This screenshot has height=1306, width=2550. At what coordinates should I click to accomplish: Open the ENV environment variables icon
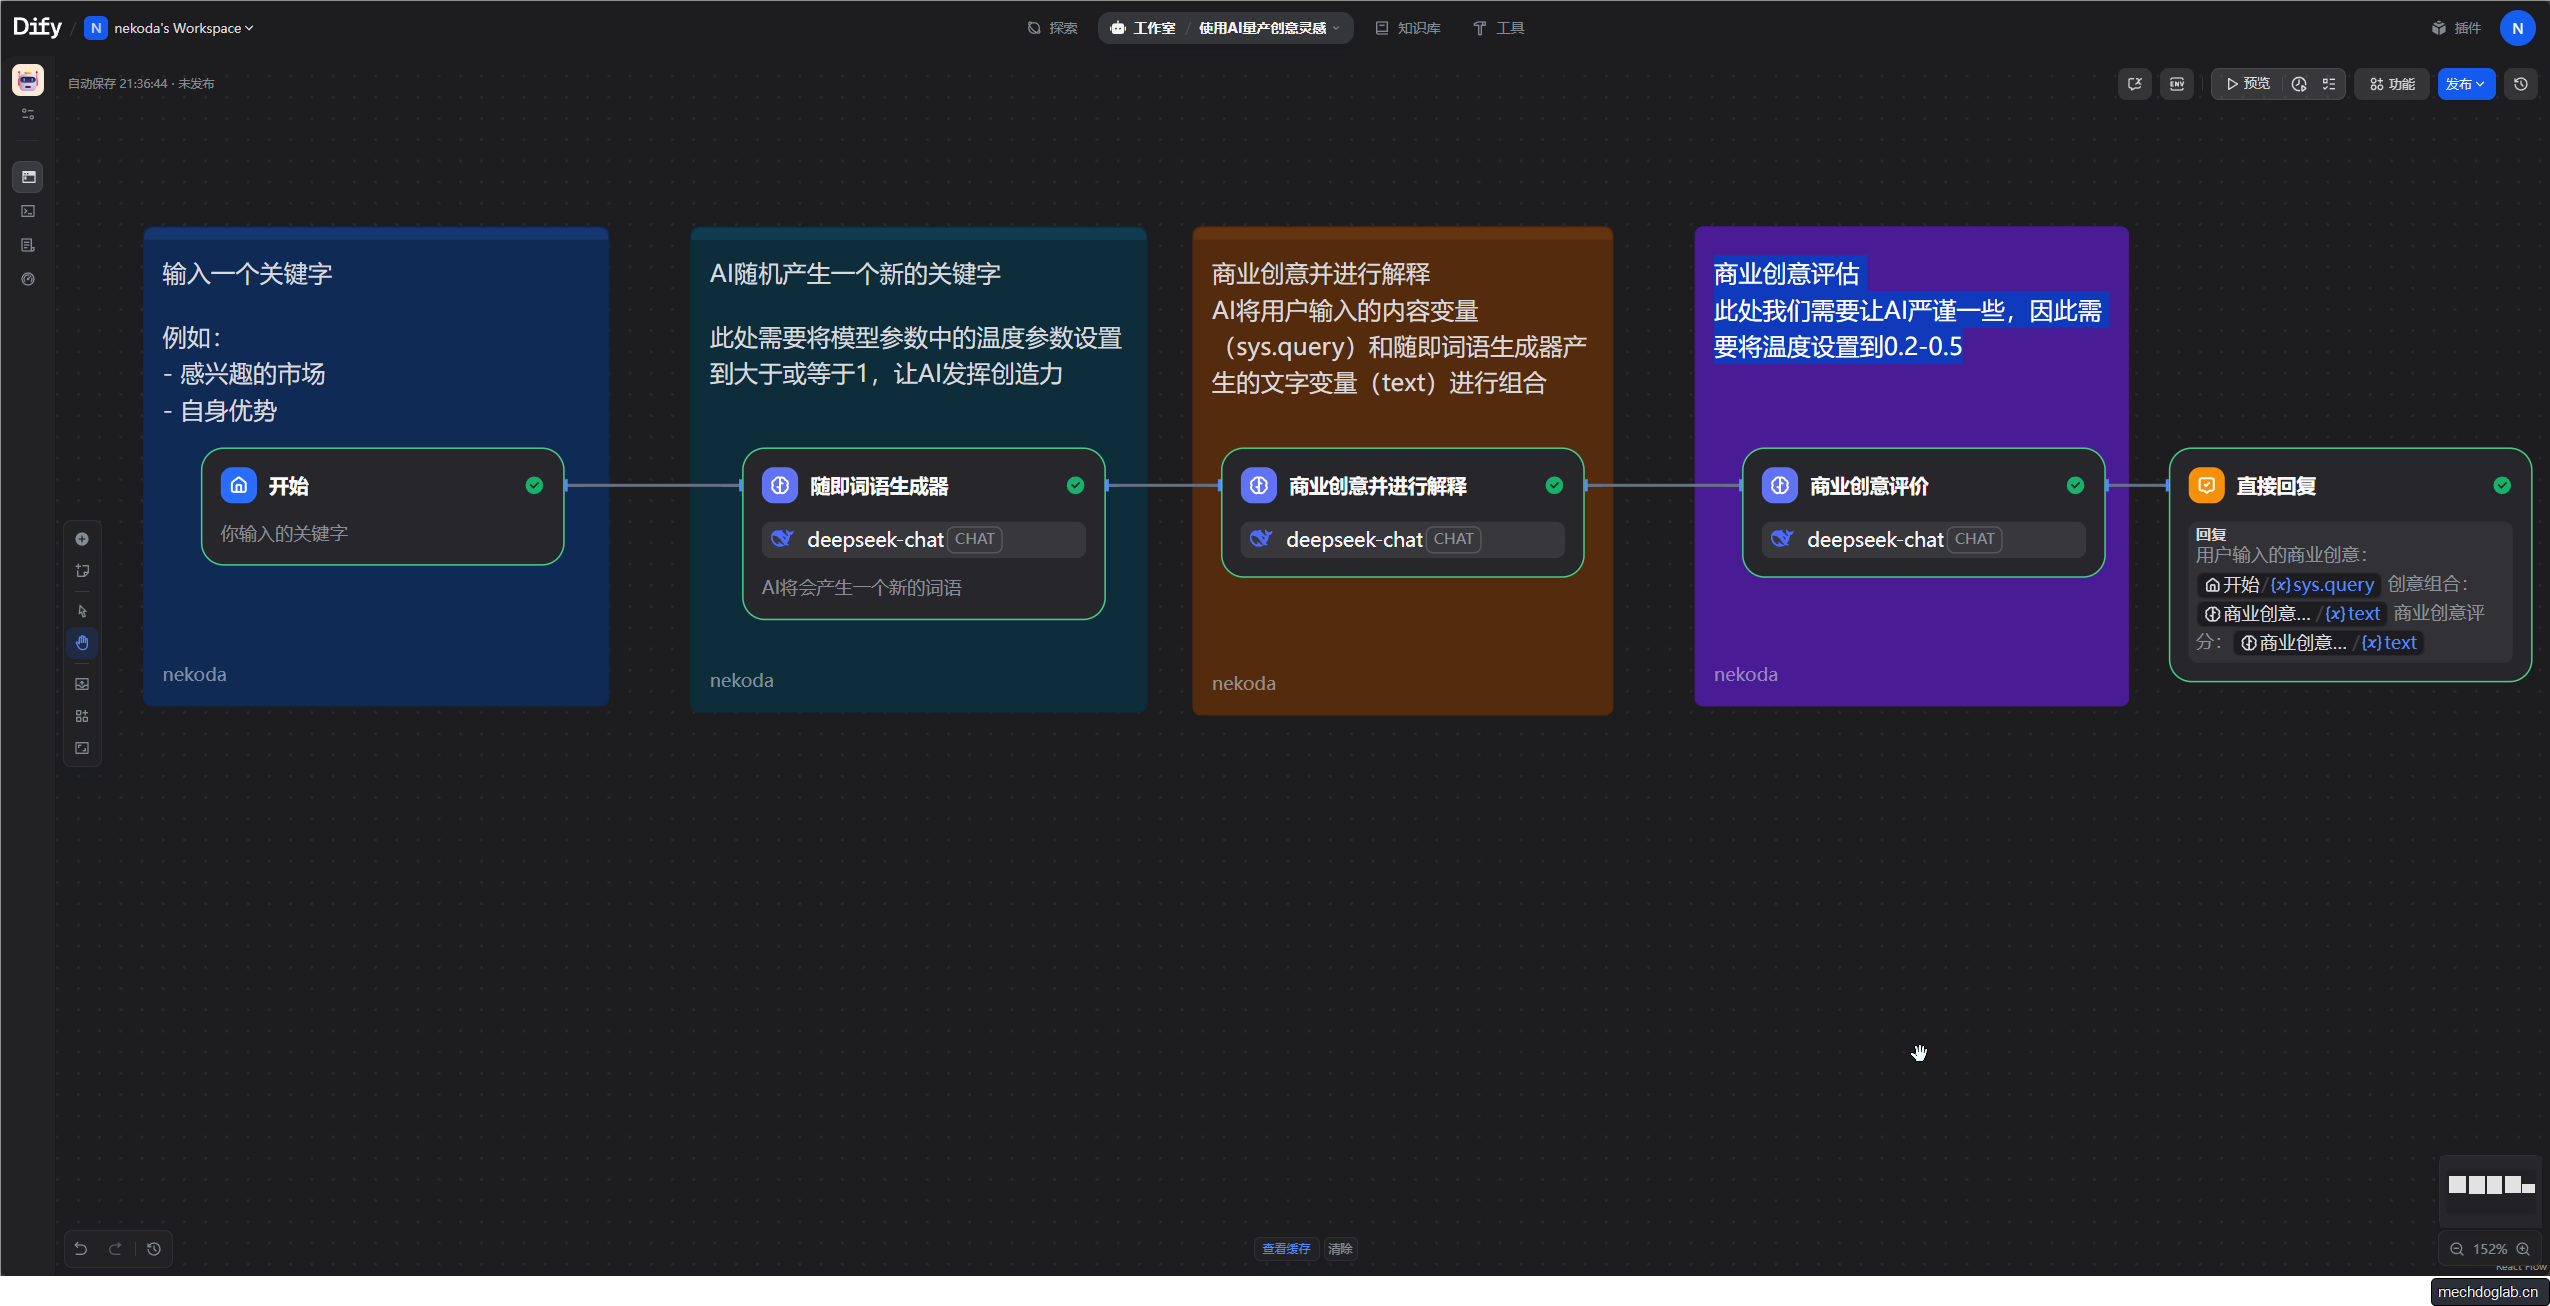pyautogui.click(x=2178, y=84)
